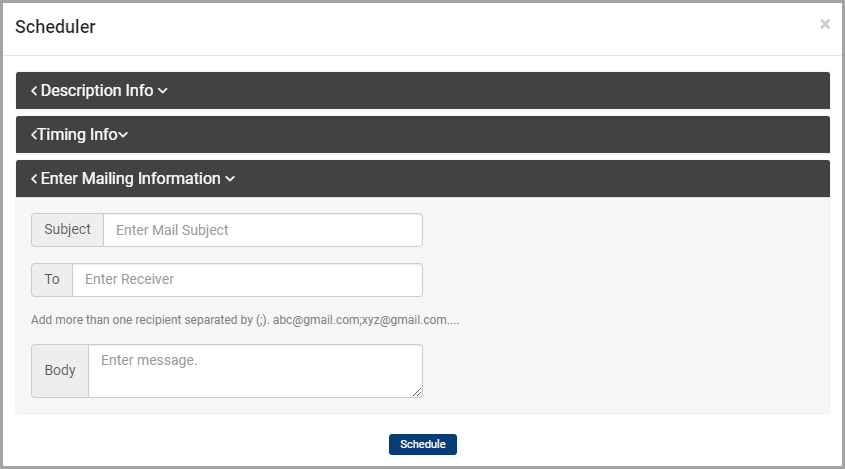The width and height of the screenshot is (845, 469).
Task: Click left chevron before Description Info
Action: pyautogui.click(x=34, y=91)
